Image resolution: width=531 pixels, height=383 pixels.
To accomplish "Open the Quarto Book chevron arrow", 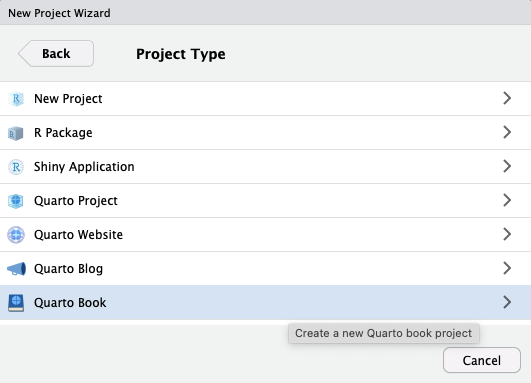I will pos(507,302).
